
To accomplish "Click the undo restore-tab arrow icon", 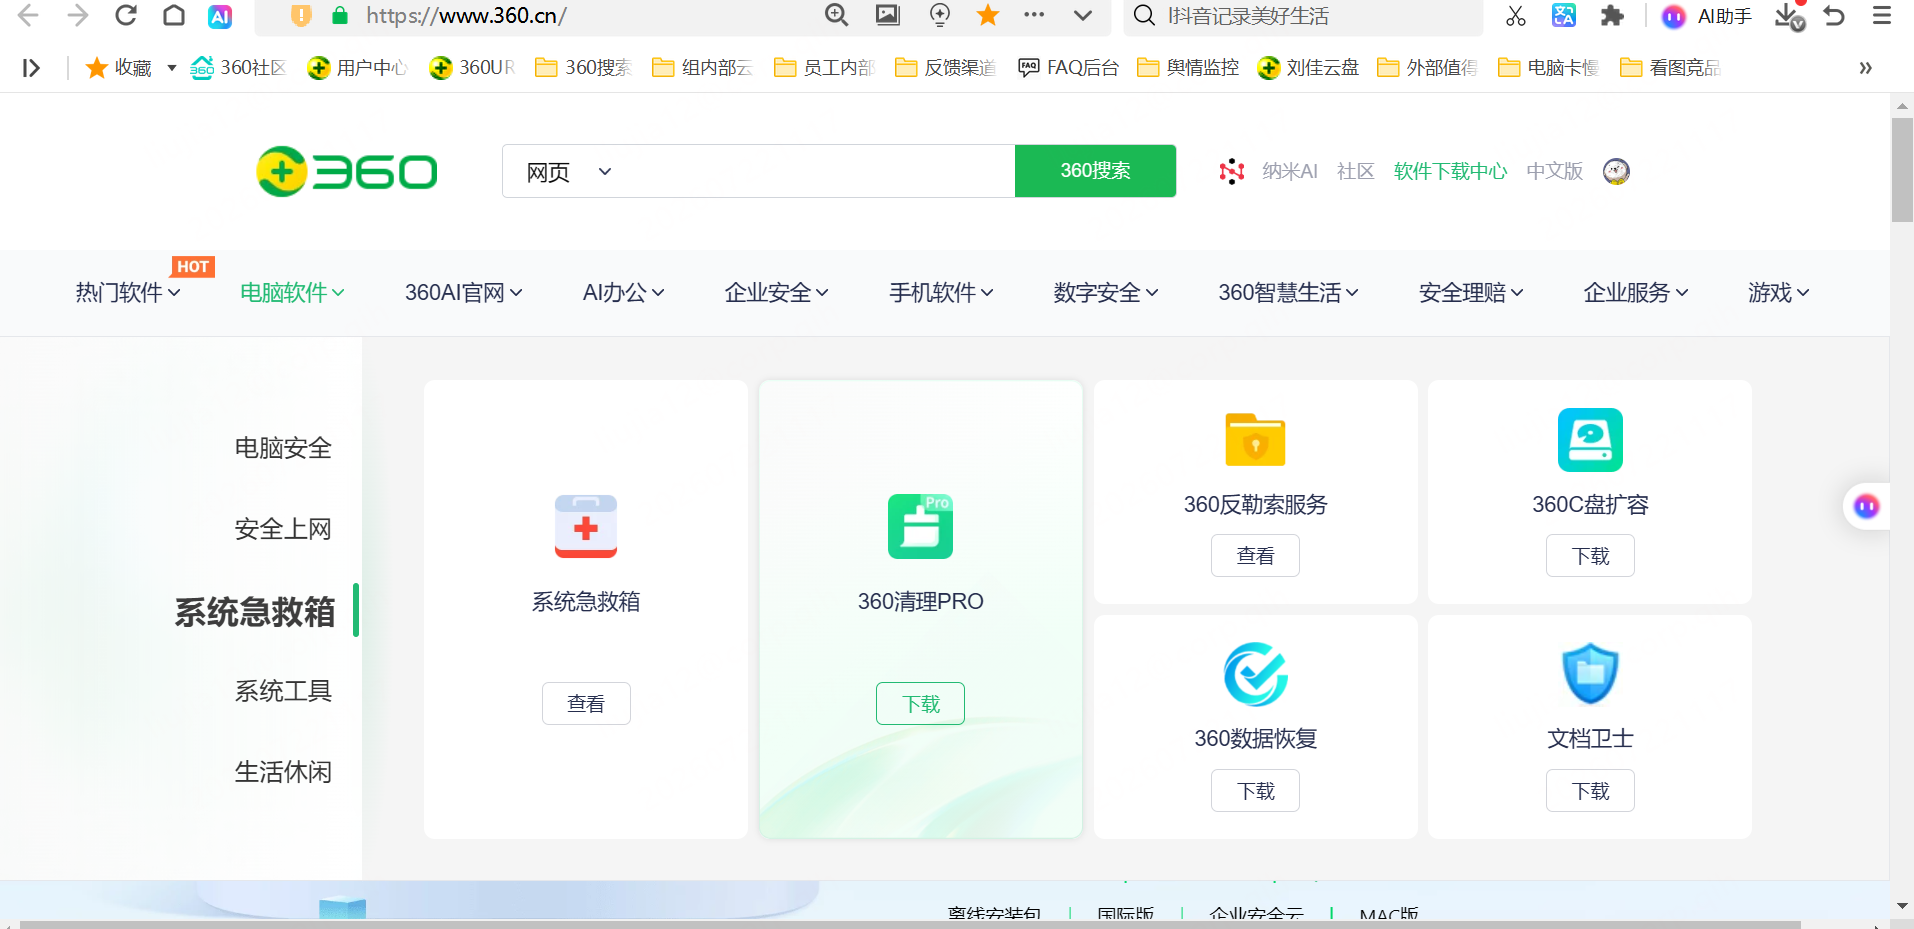I will point(1835,16).
